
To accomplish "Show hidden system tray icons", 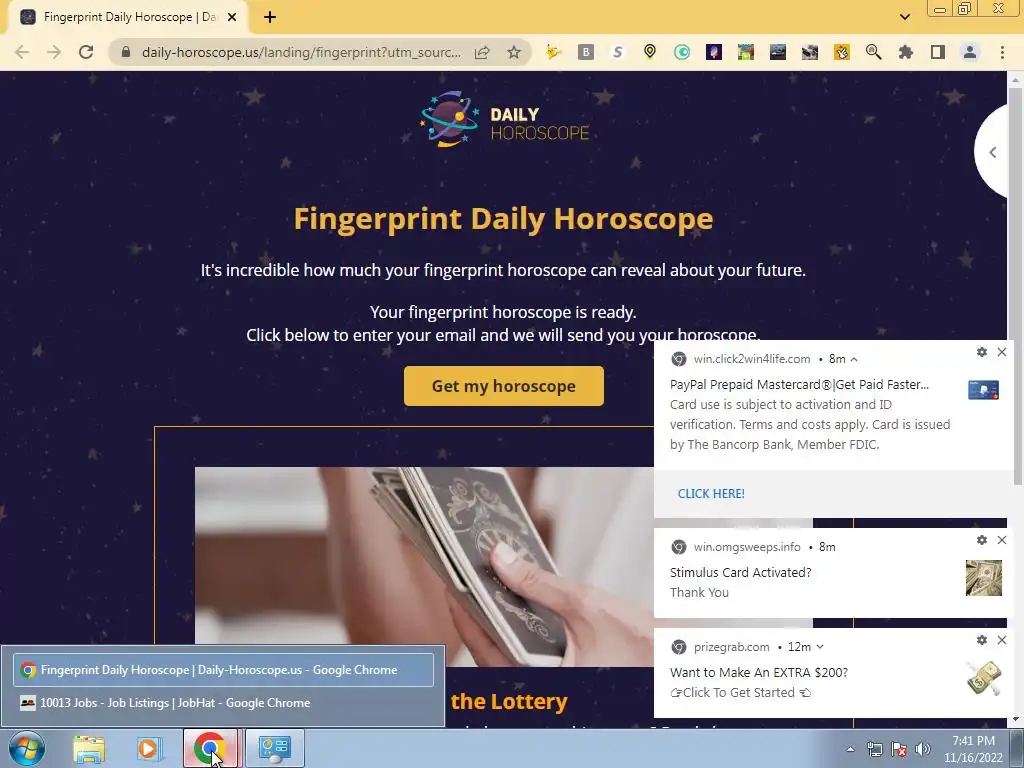I will (x=850, y=749).
